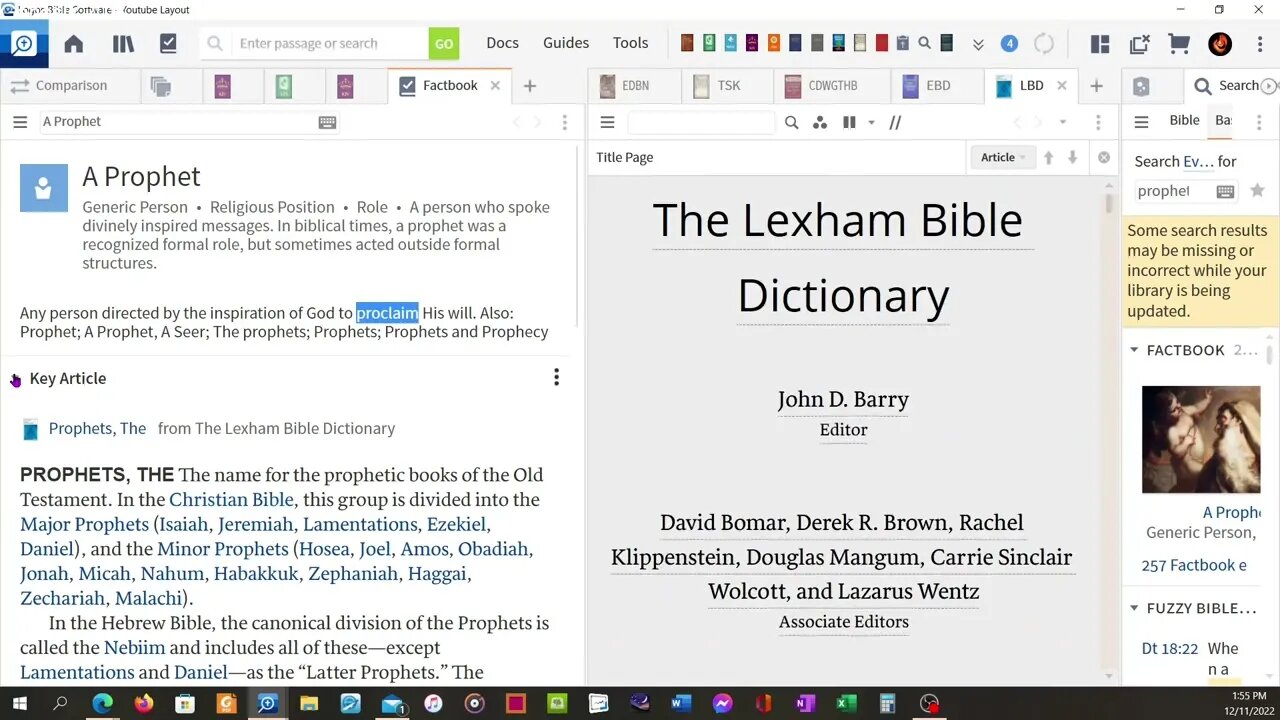Expand the shortcuts overflow double-chevron
Screen dimensions: 1280x720
(978, 44)
